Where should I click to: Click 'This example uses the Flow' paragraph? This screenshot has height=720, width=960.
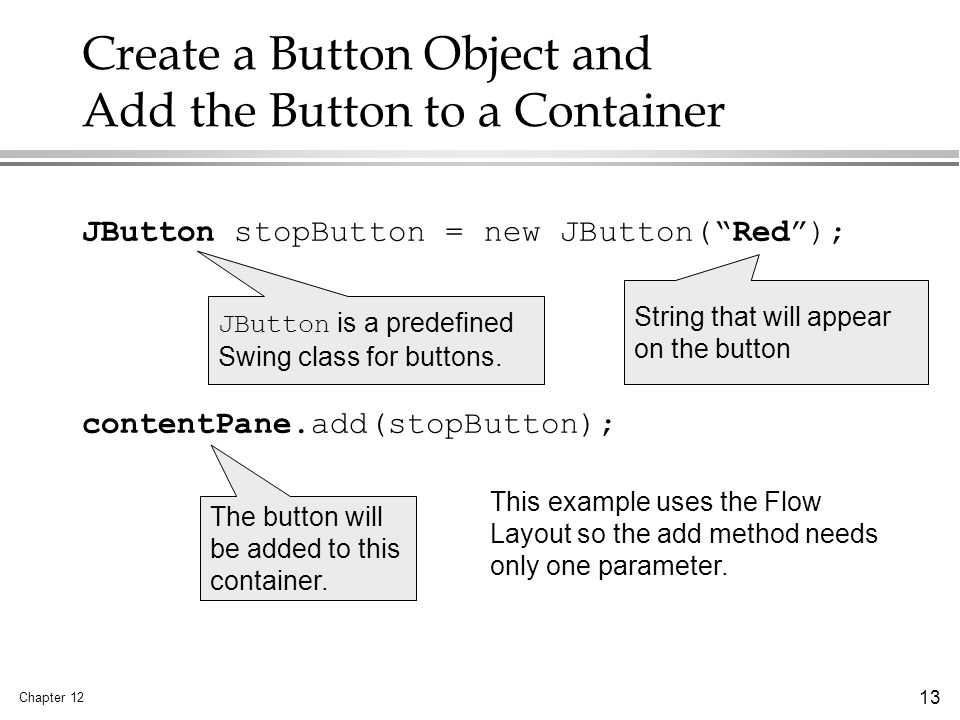[x=655, y=502]
